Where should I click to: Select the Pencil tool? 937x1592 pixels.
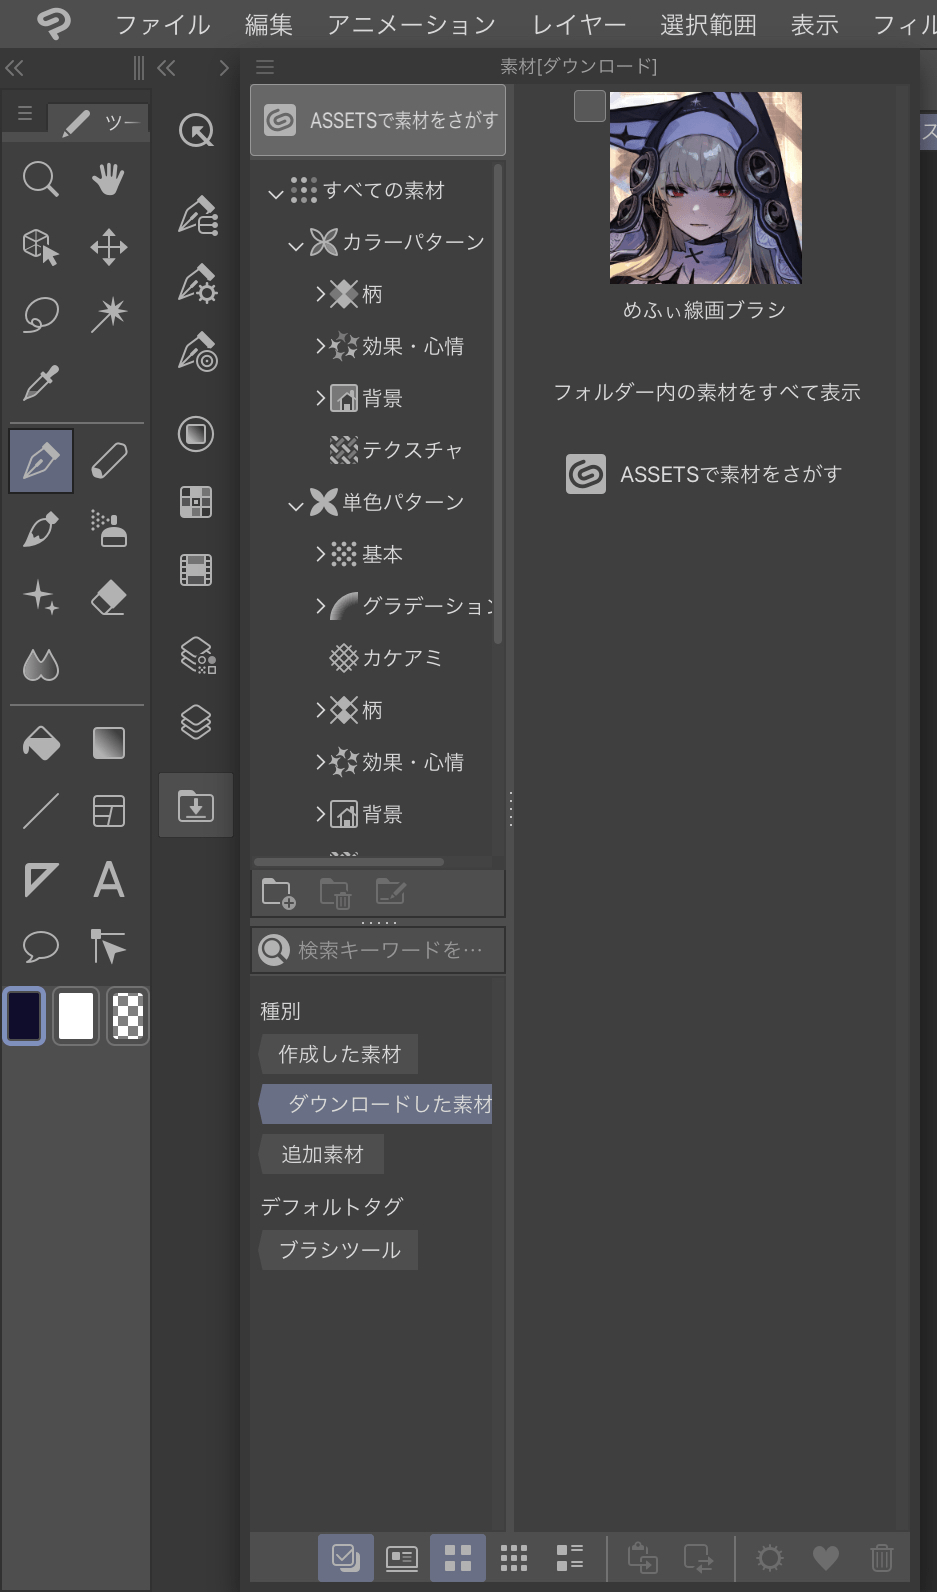tap(108, 461)
